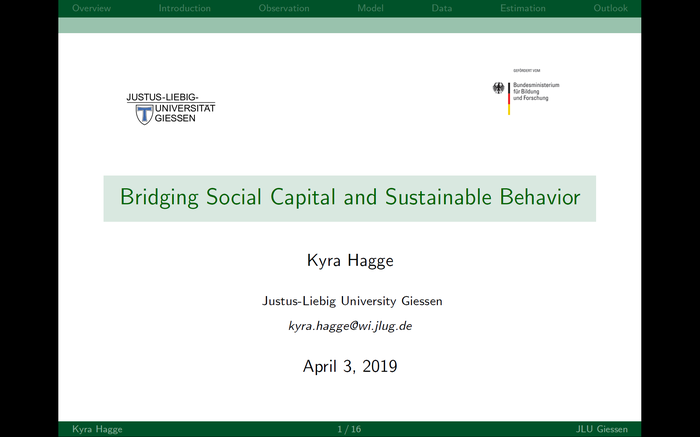Click the "Gefördert vom" caption above the ministry logo
Screen dimensions: 700x437
pyautogui.click(x=526, y=71)
